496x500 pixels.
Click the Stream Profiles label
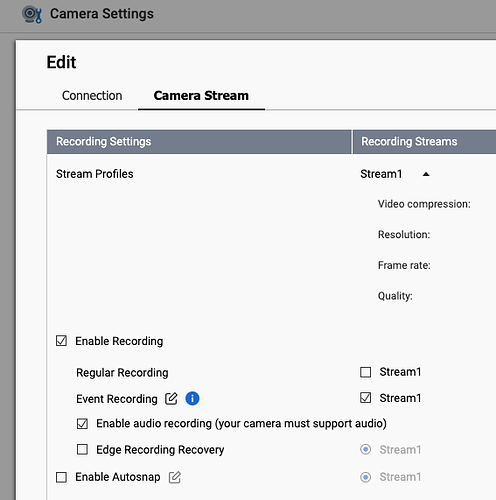[x=95, y=174]
